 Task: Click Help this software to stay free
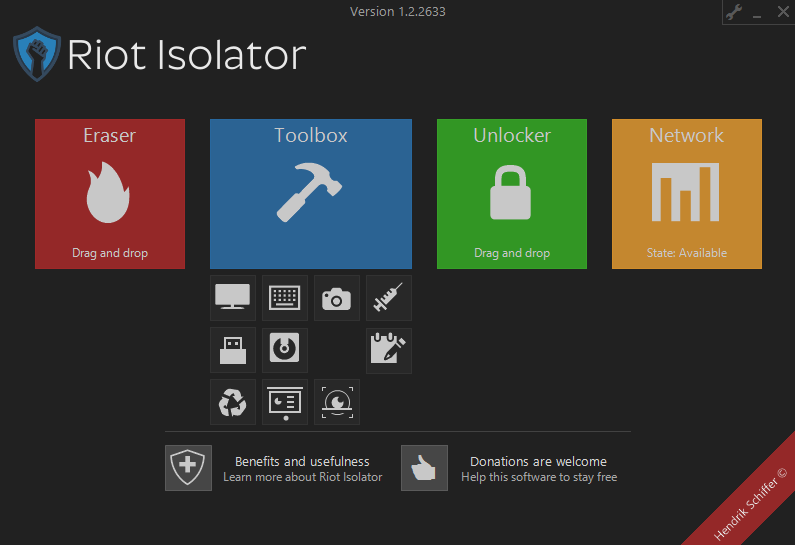click(x=539, y=477)
